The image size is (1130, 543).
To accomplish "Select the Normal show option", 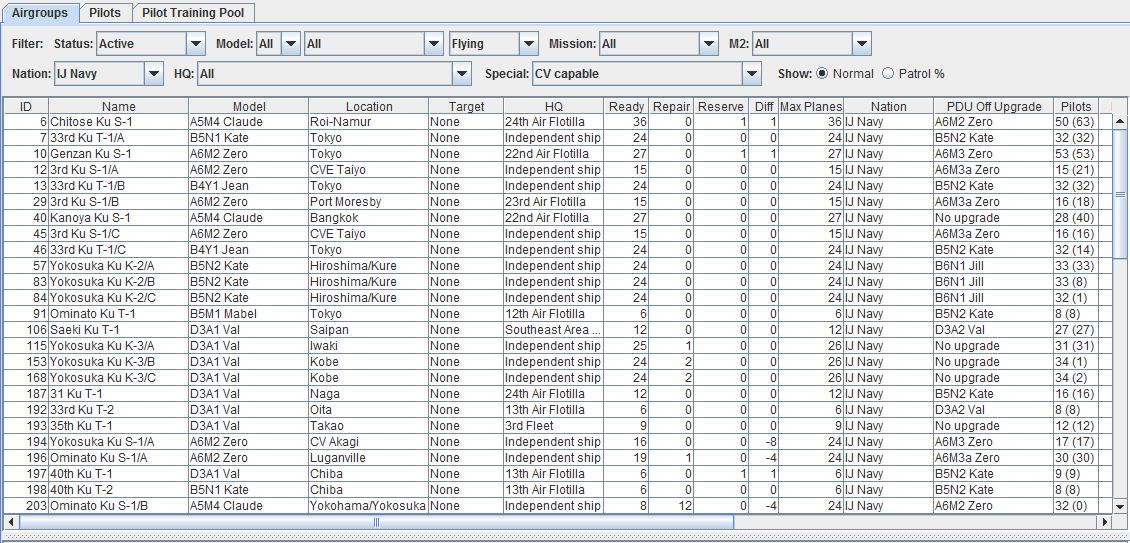I will (823, 73).
